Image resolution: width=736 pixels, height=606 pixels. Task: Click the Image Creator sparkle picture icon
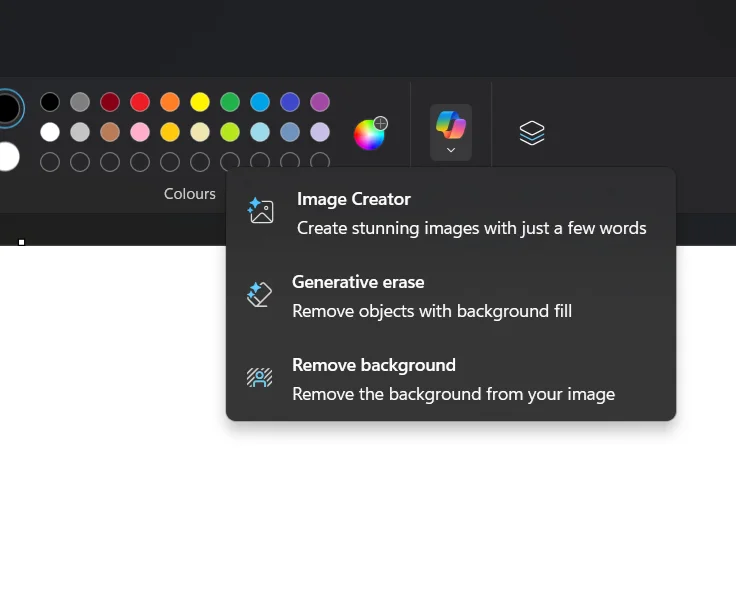pos(261,210)
